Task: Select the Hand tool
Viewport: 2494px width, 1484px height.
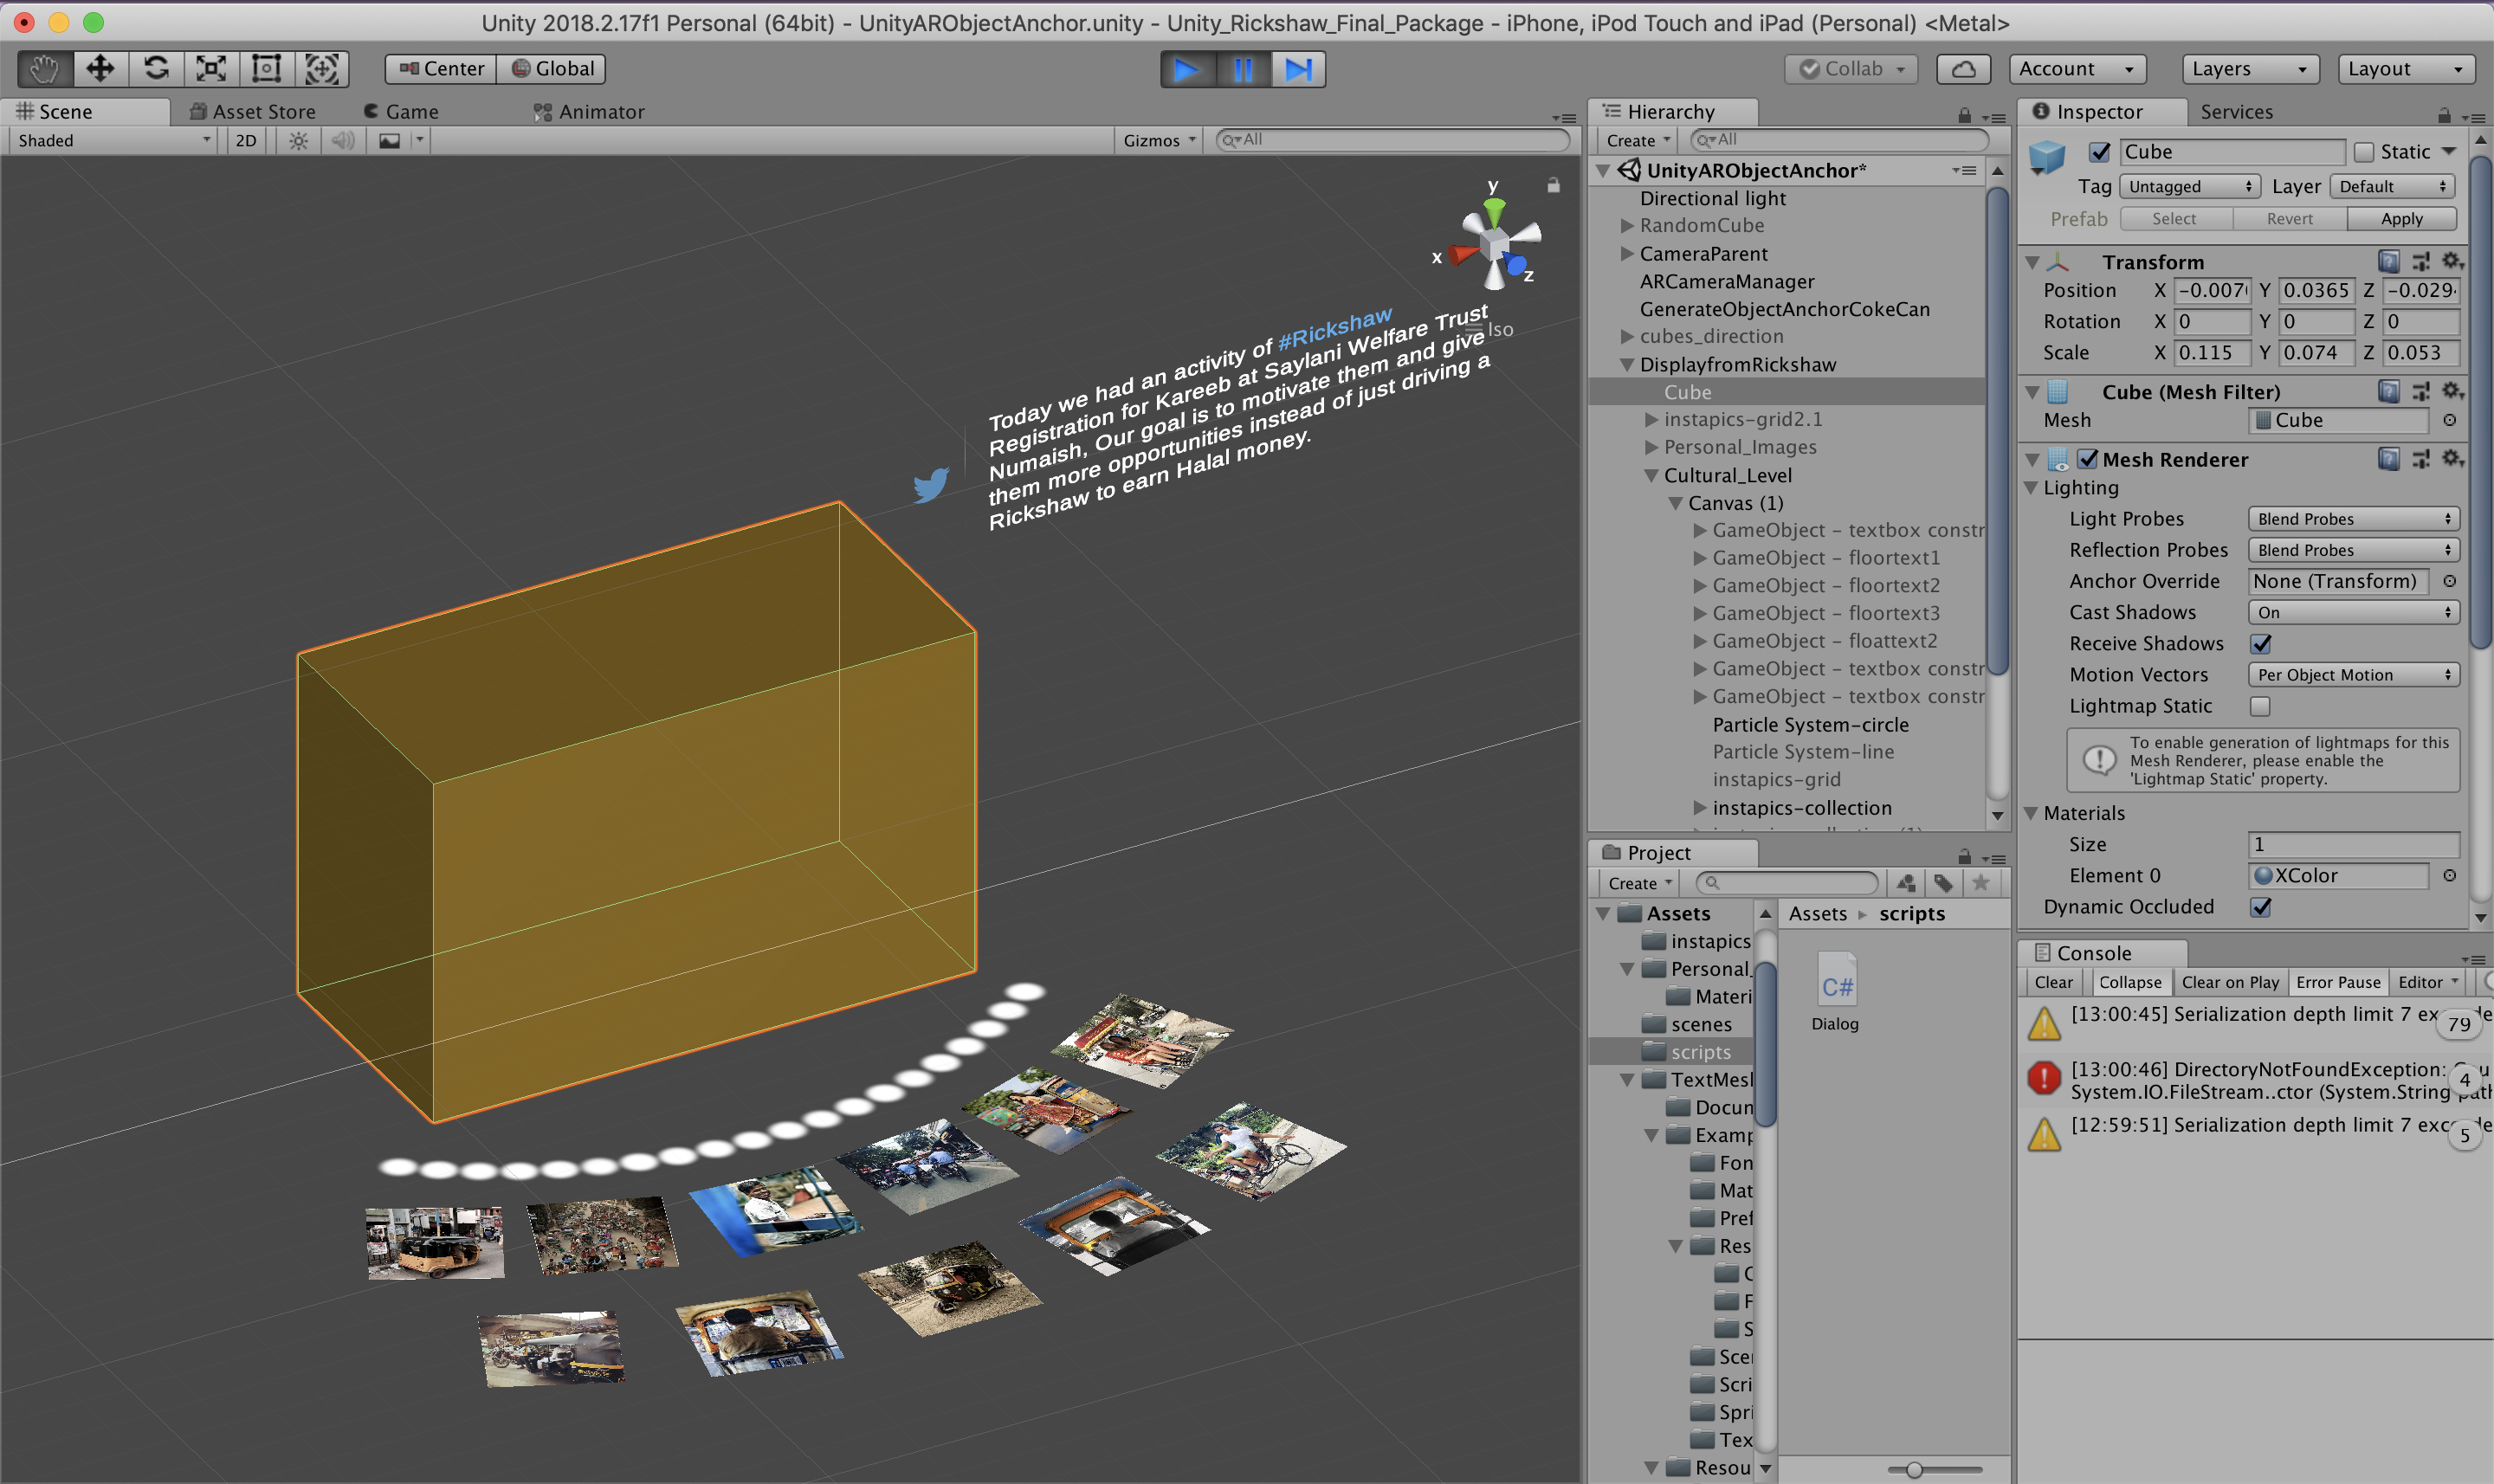Action: coord(44,69)
